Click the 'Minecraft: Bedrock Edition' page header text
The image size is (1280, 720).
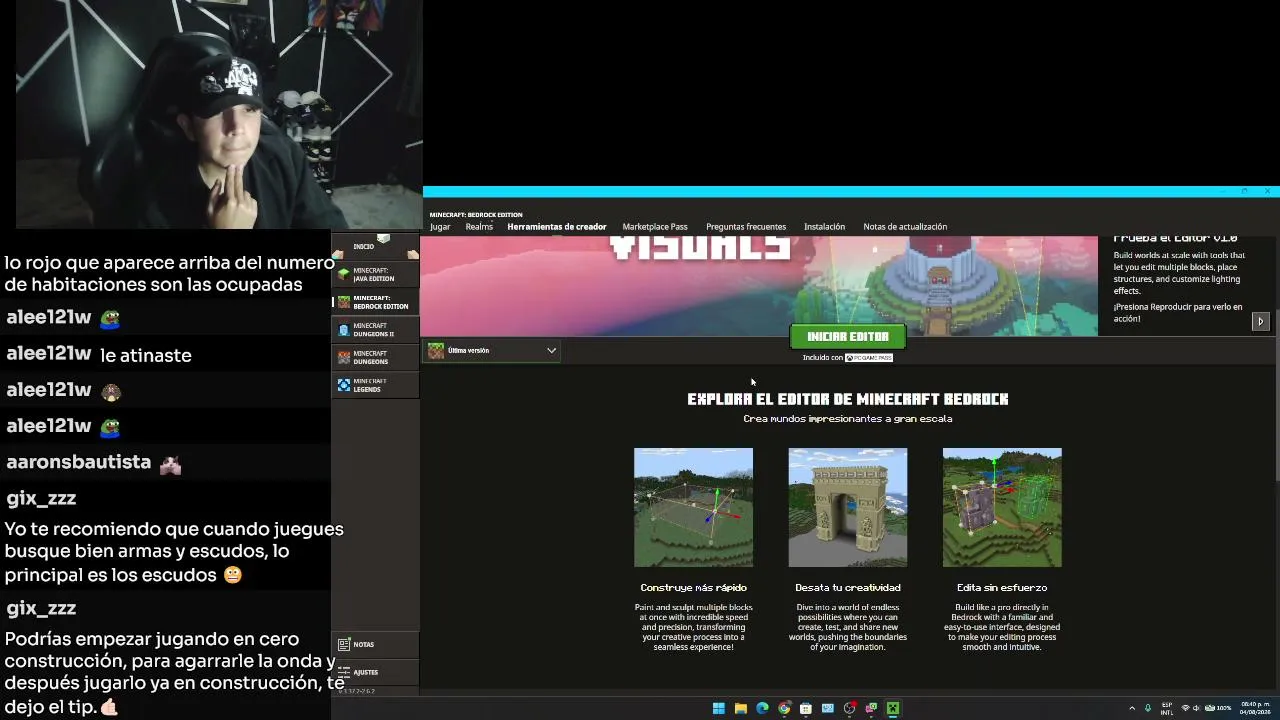pos(476,215)
